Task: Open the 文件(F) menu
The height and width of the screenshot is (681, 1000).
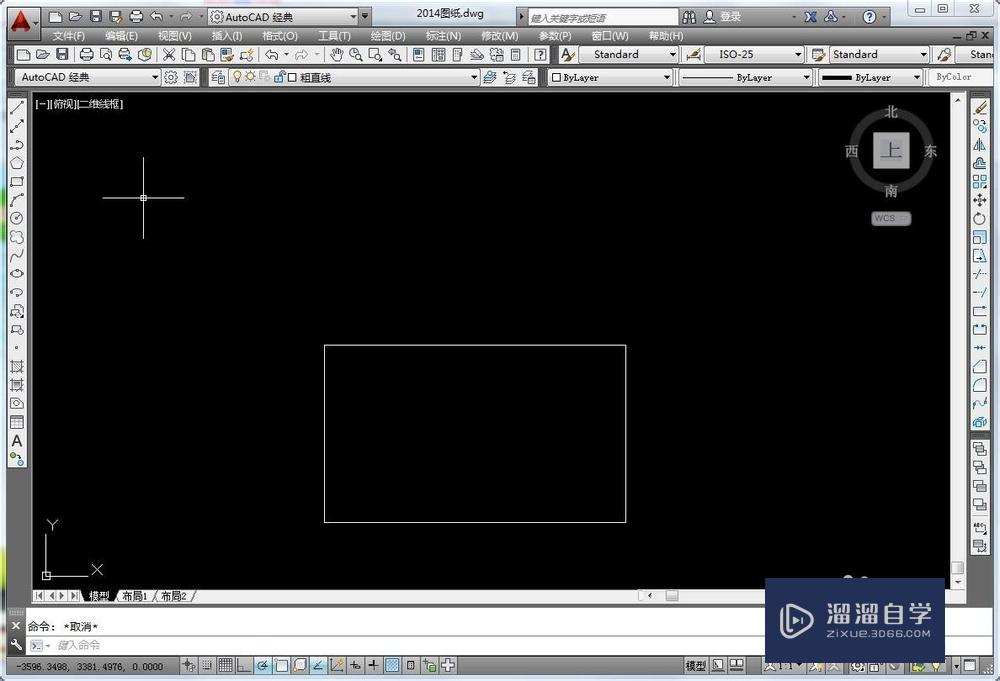Action: pos(68,36)
